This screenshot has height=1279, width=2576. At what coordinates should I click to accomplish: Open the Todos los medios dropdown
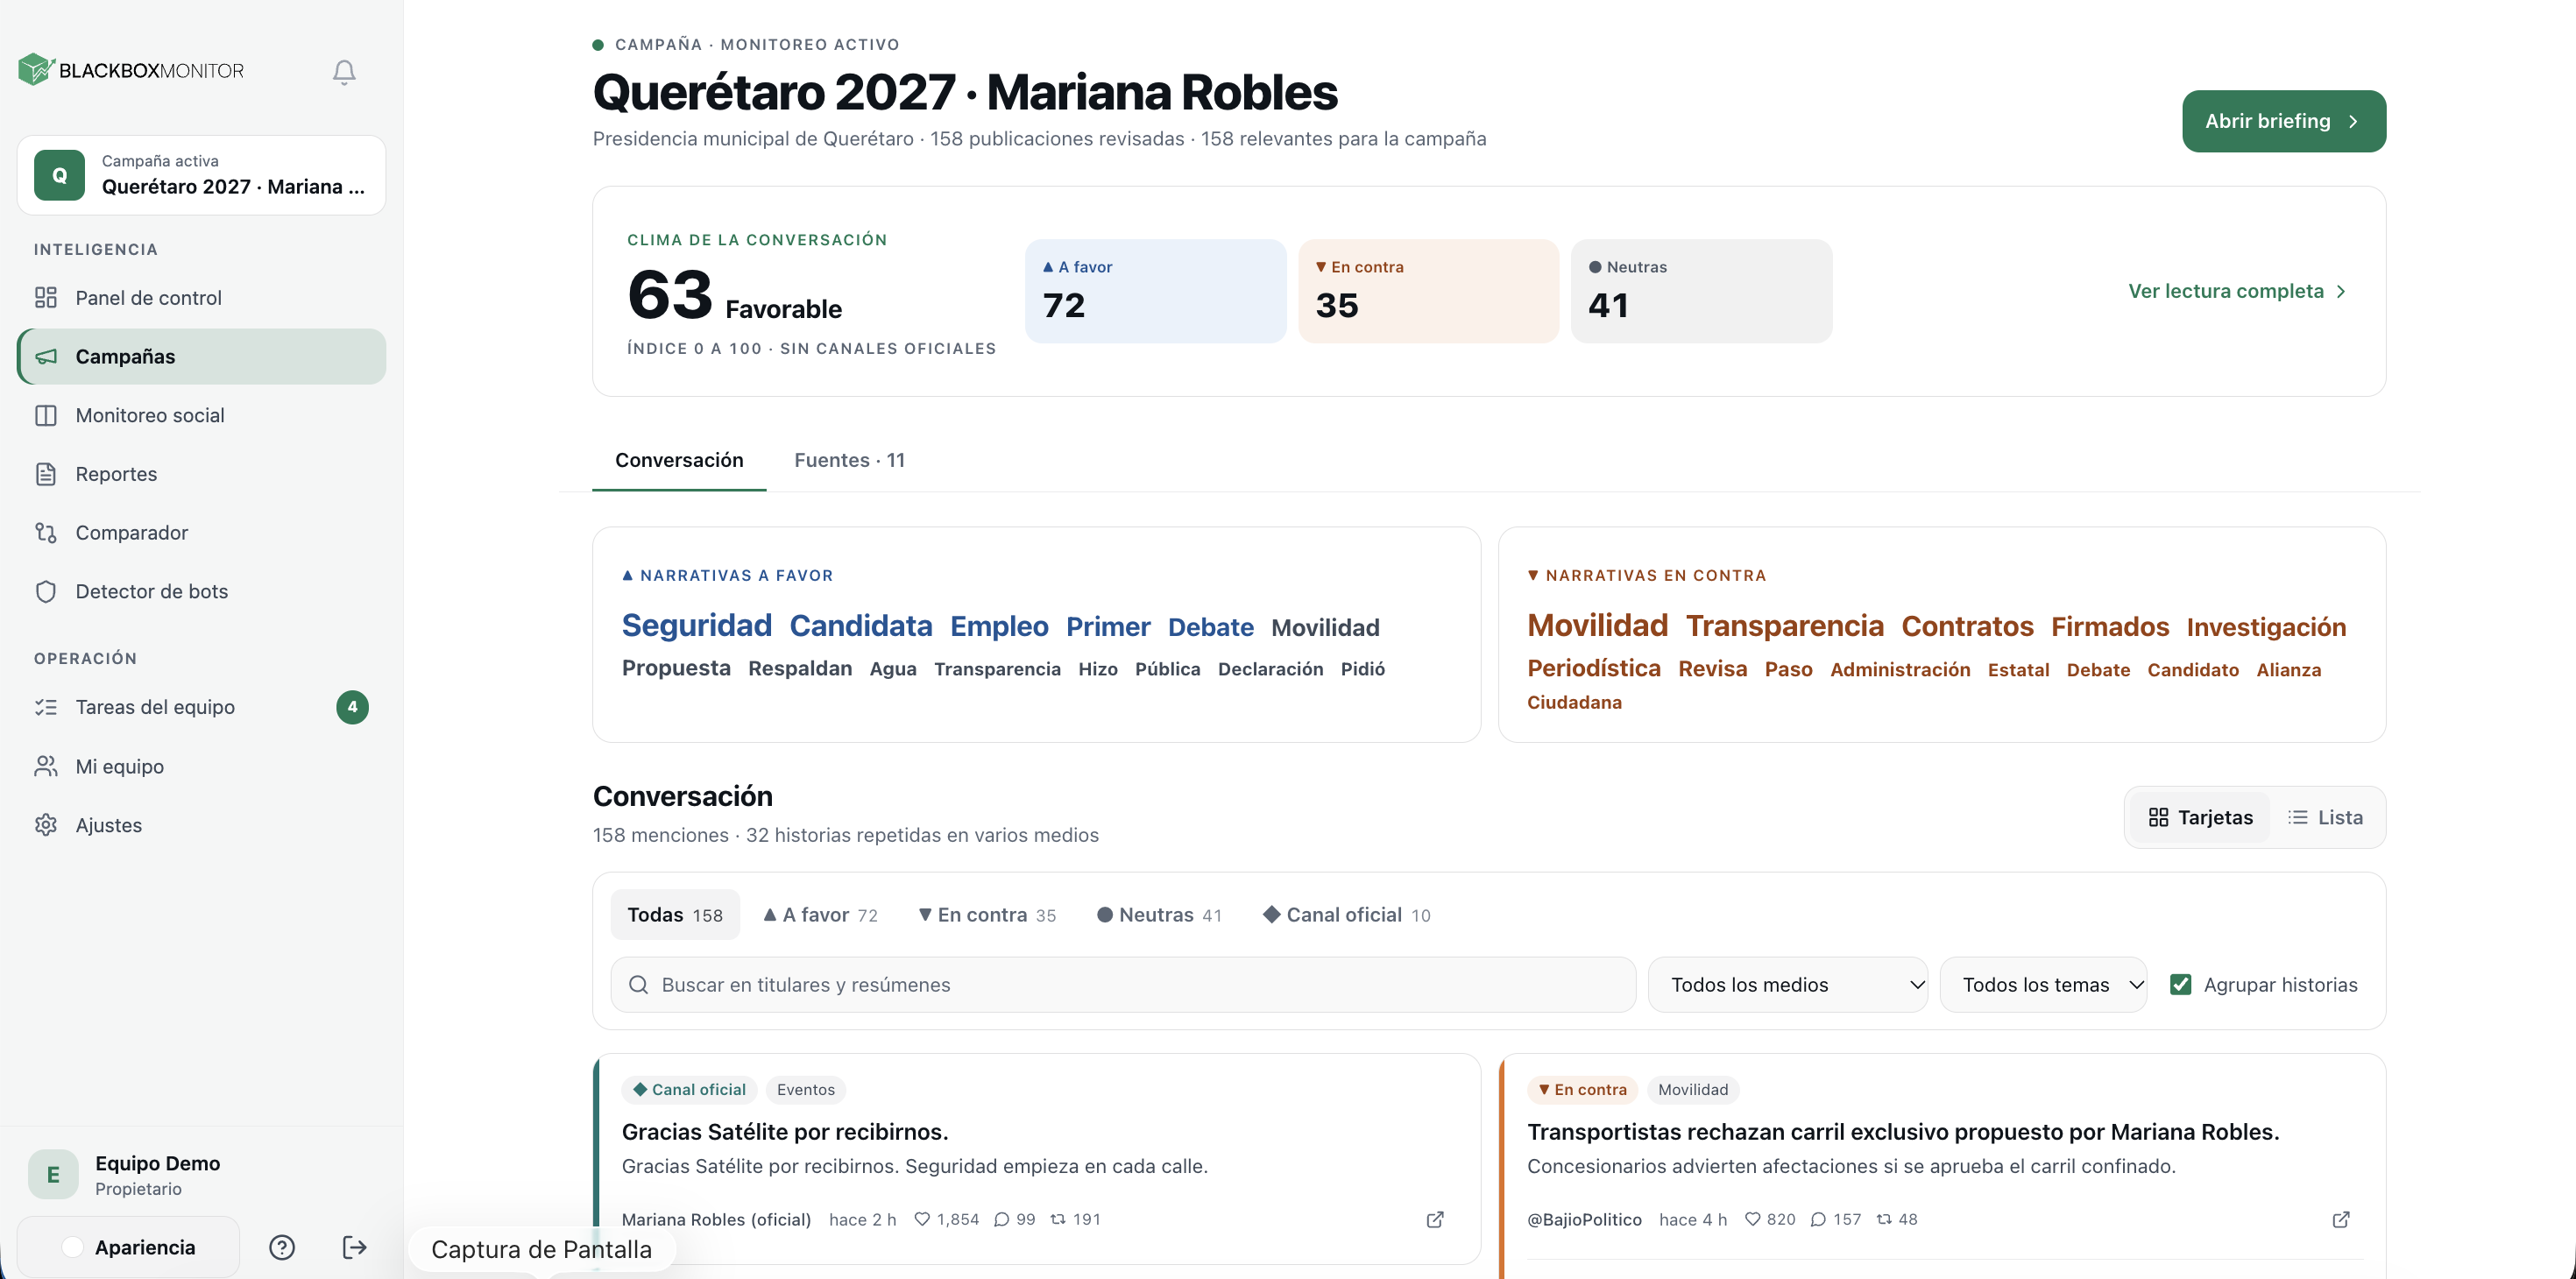(x=1787, y=984)
